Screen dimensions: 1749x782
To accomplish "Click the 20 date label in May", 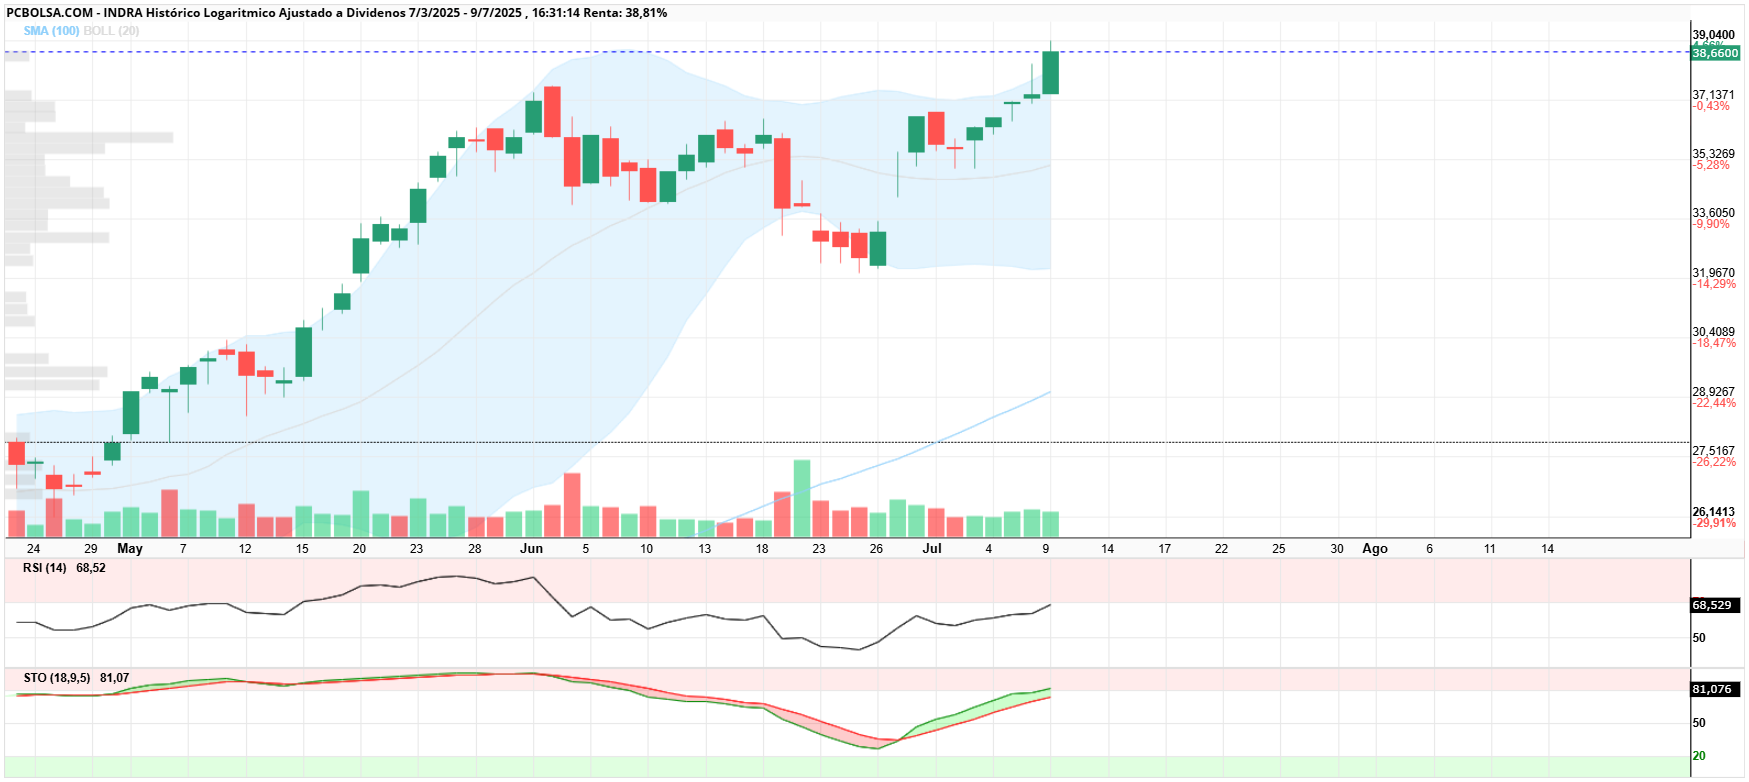I will [x=359, y=549].
